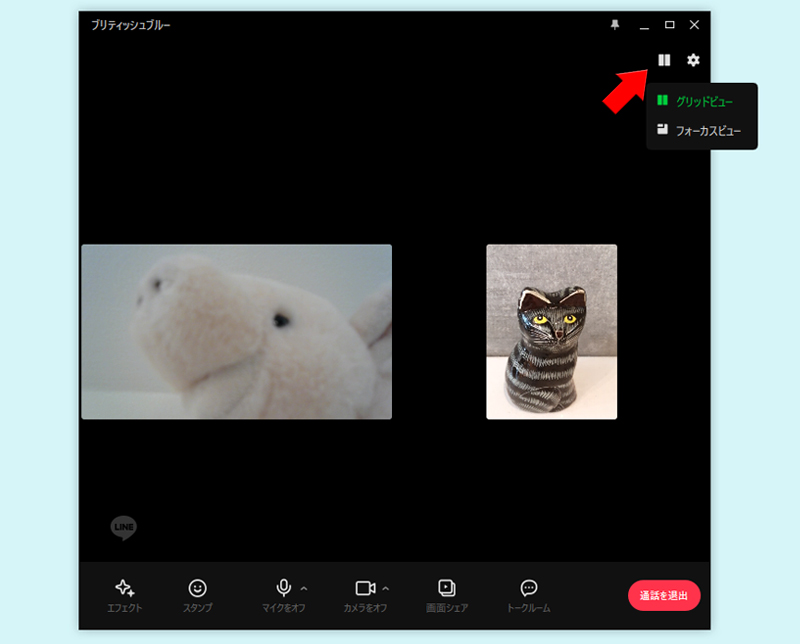
Task: Select the エフェクト sparkle icon
Action: (x=125, y=588)
